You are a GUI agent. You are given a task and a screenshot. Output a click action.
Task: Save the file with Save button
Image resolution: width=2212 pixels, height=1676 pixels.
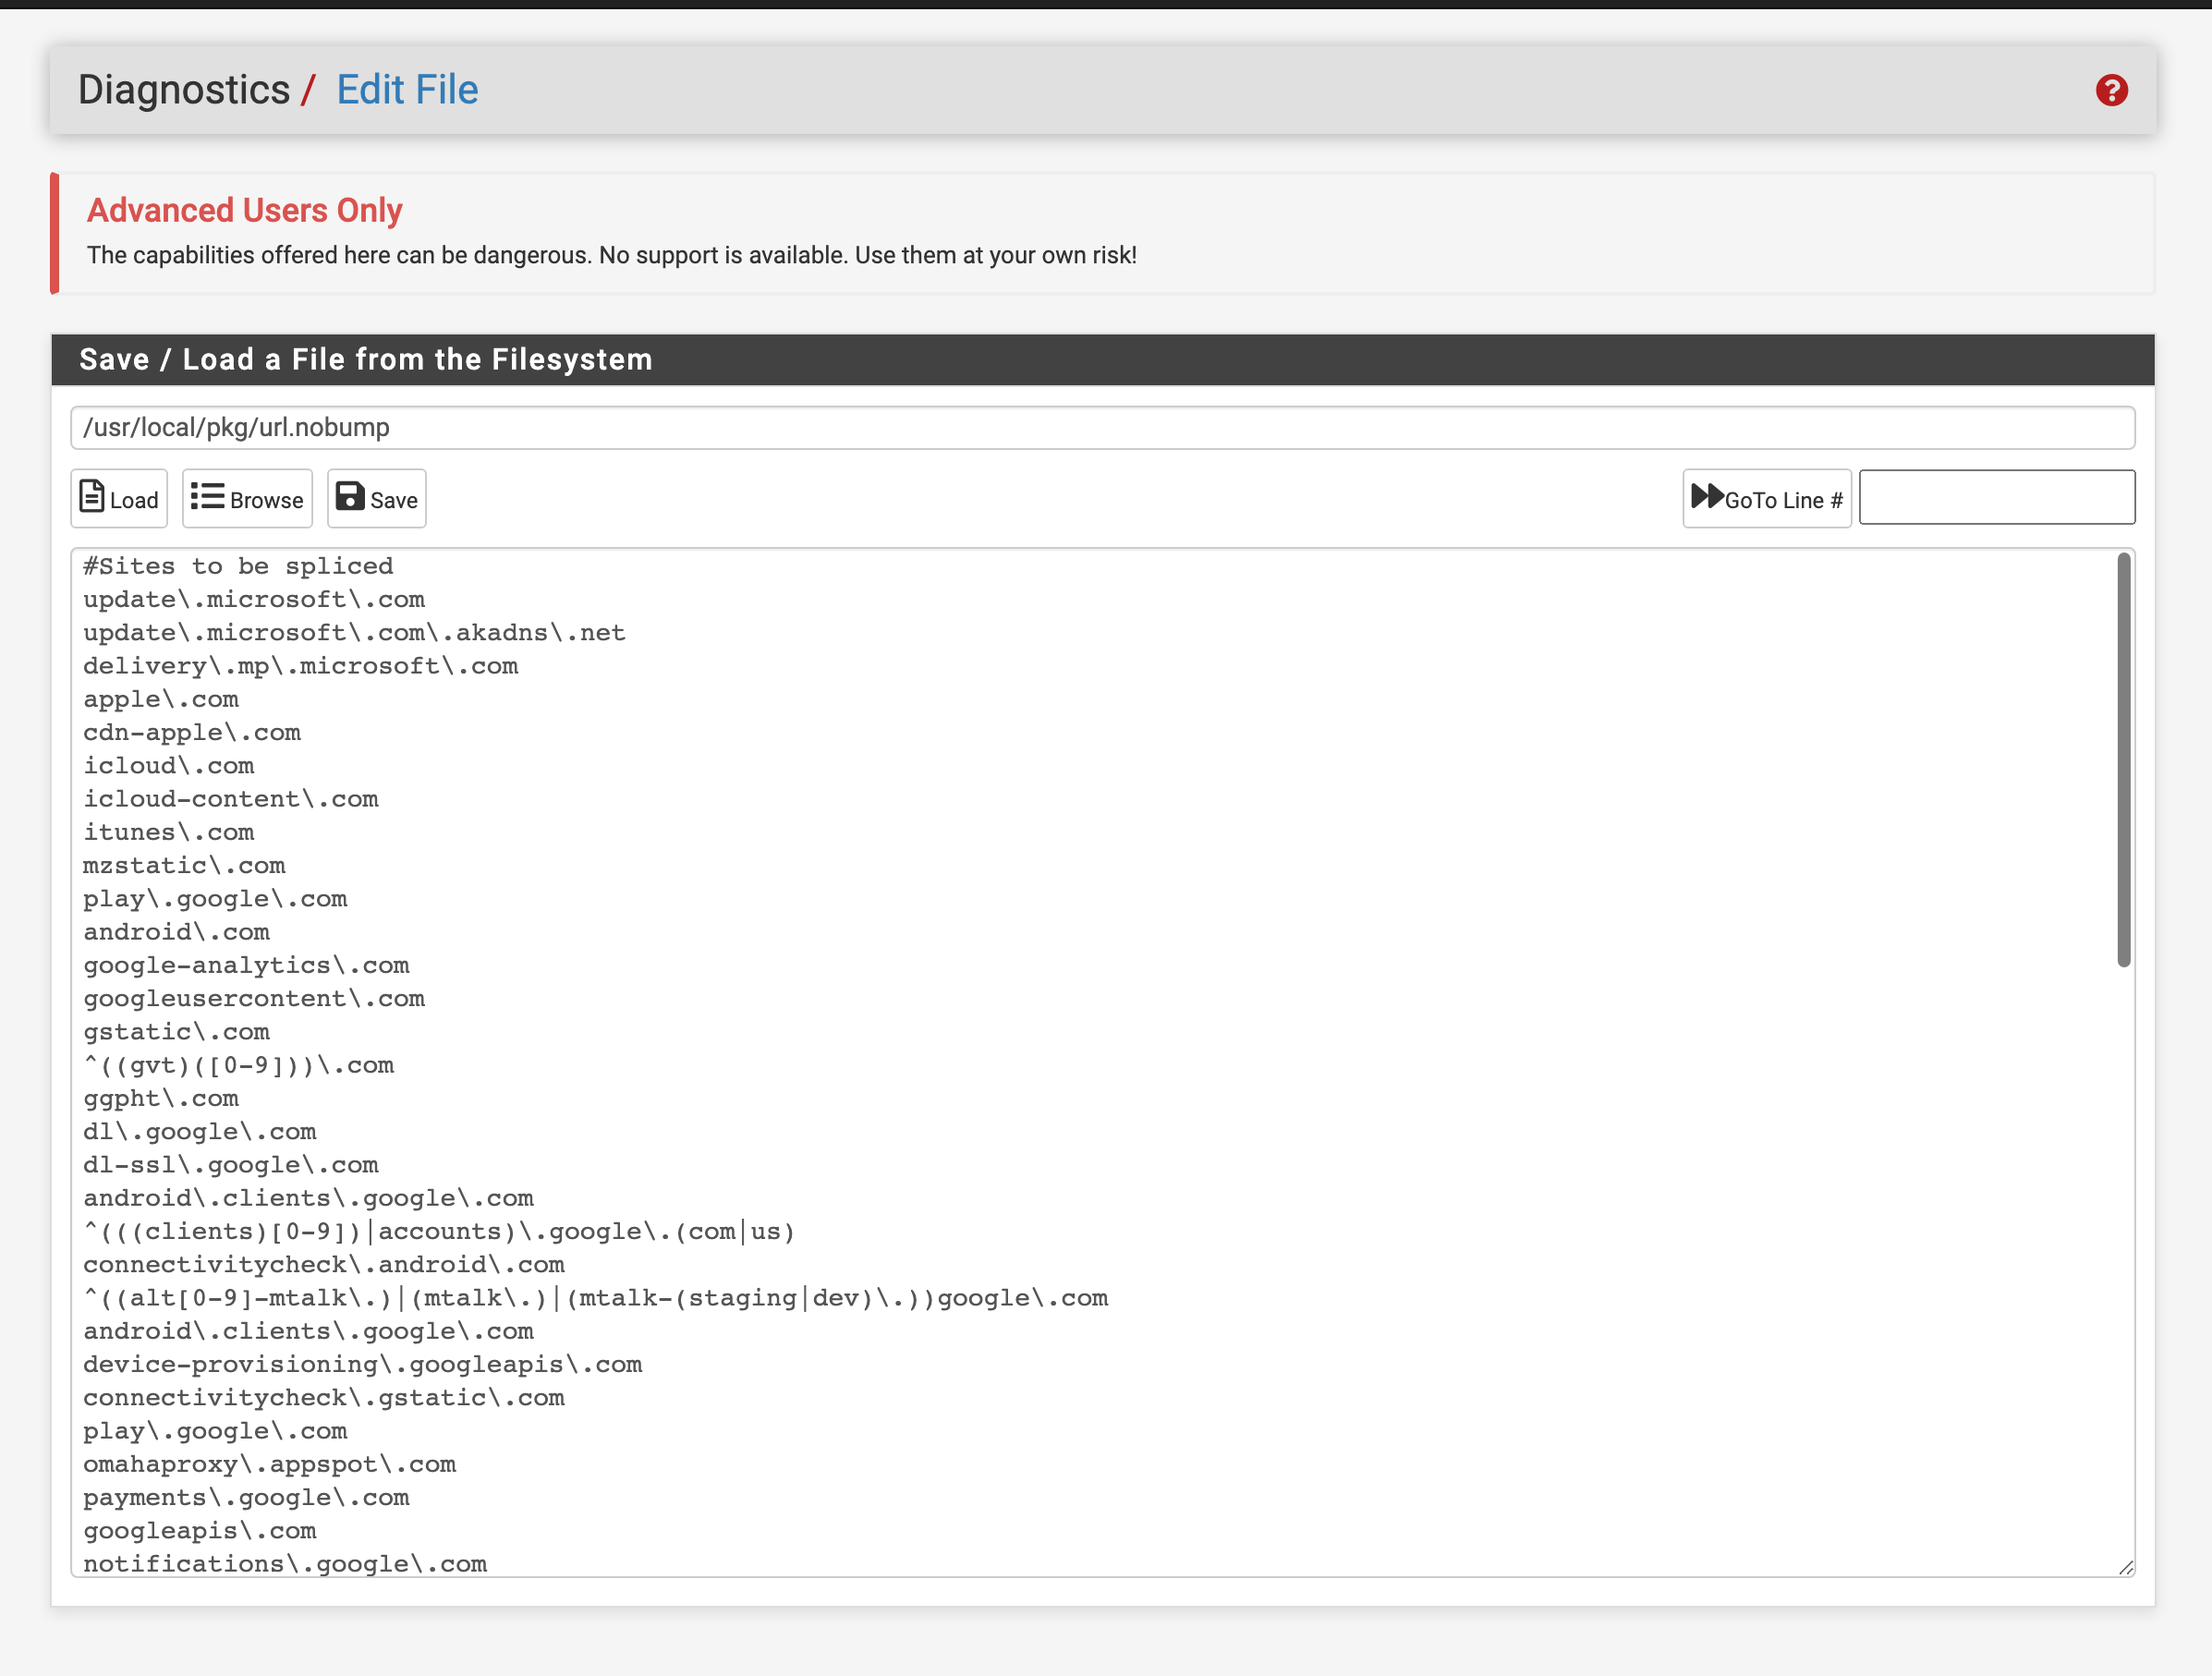377,498
